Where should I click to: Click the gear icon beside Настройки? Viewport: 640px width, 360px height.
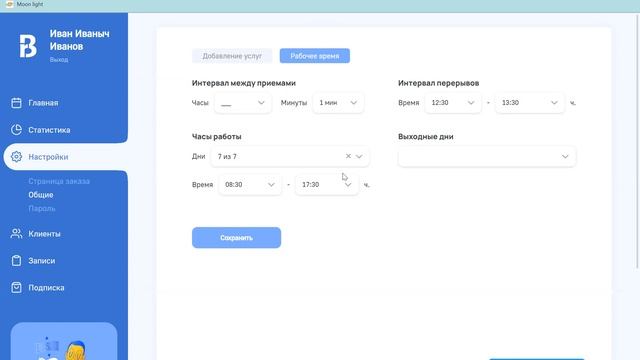pyautogui.click(x=16, y=157)
